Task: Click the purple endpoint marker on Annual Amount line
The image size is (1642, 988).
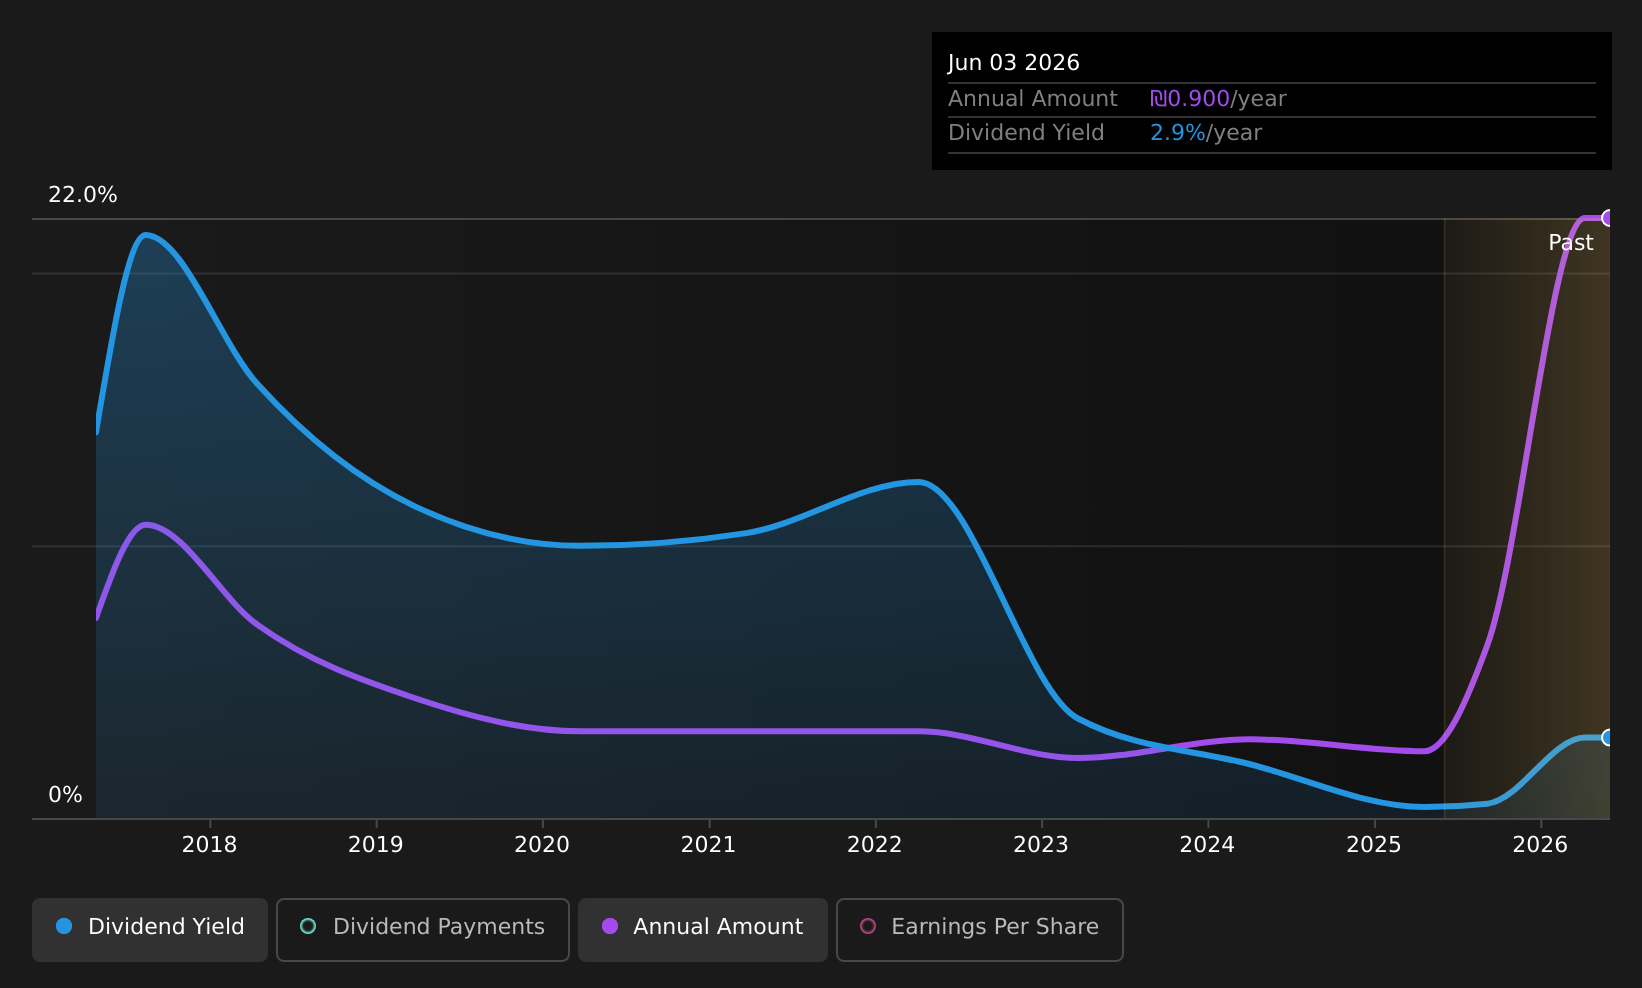Action: click(1608, 218)
